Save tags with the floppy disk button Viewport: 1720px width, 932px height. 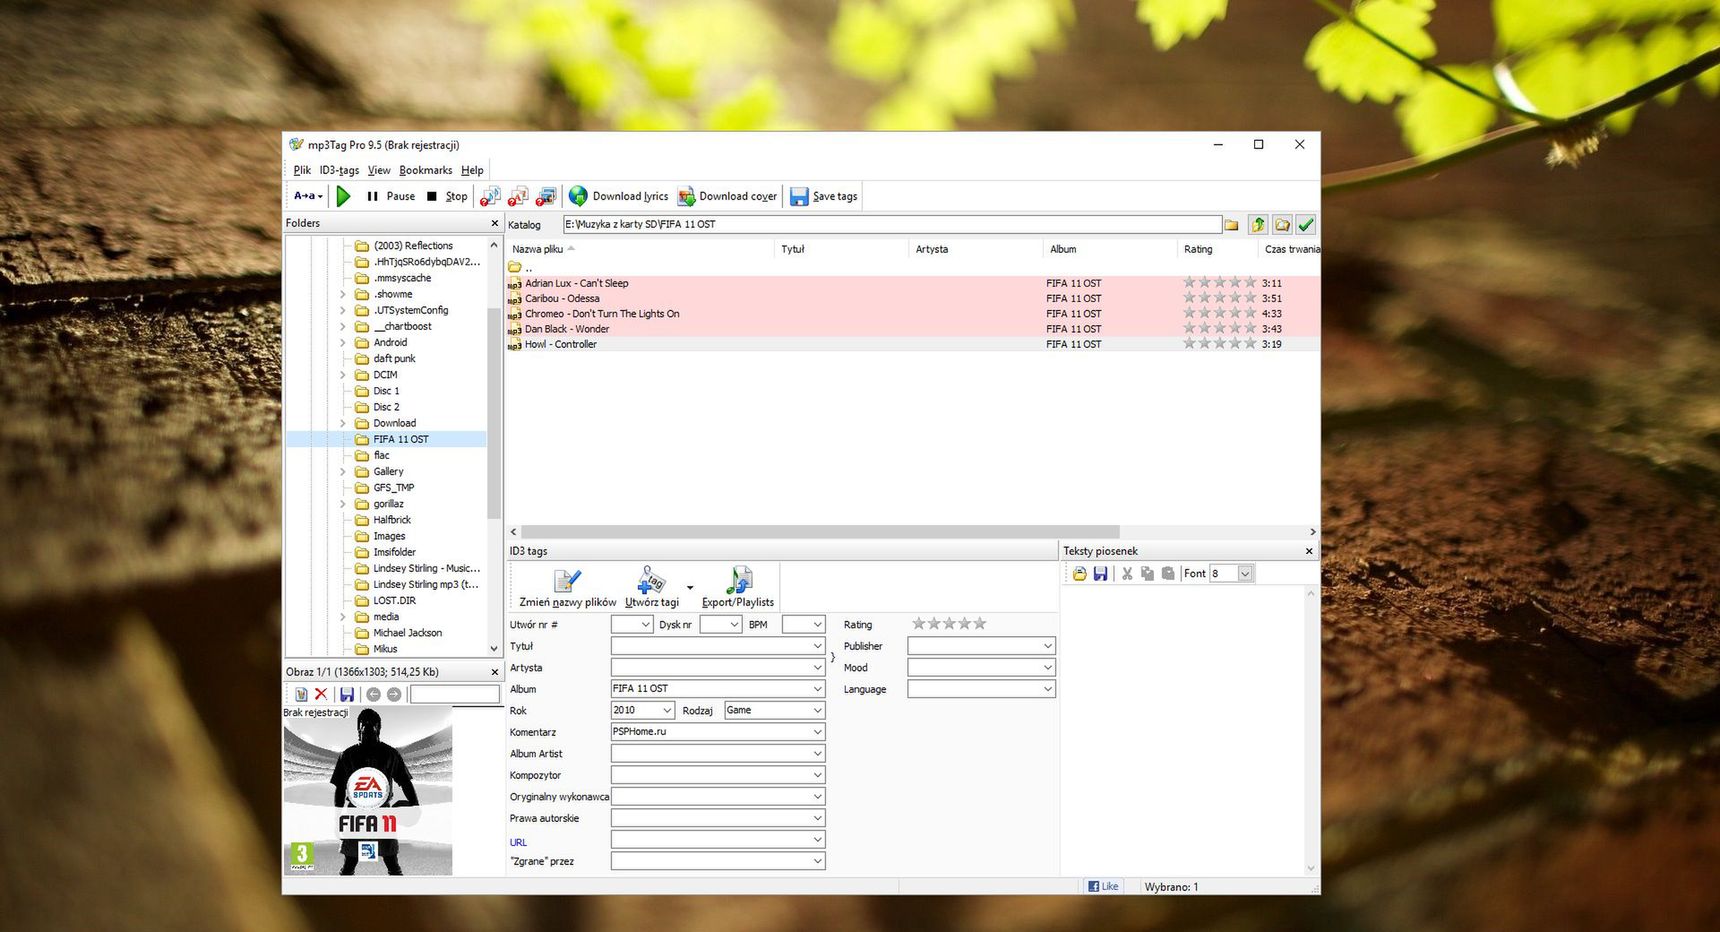(x=823, y=196)
